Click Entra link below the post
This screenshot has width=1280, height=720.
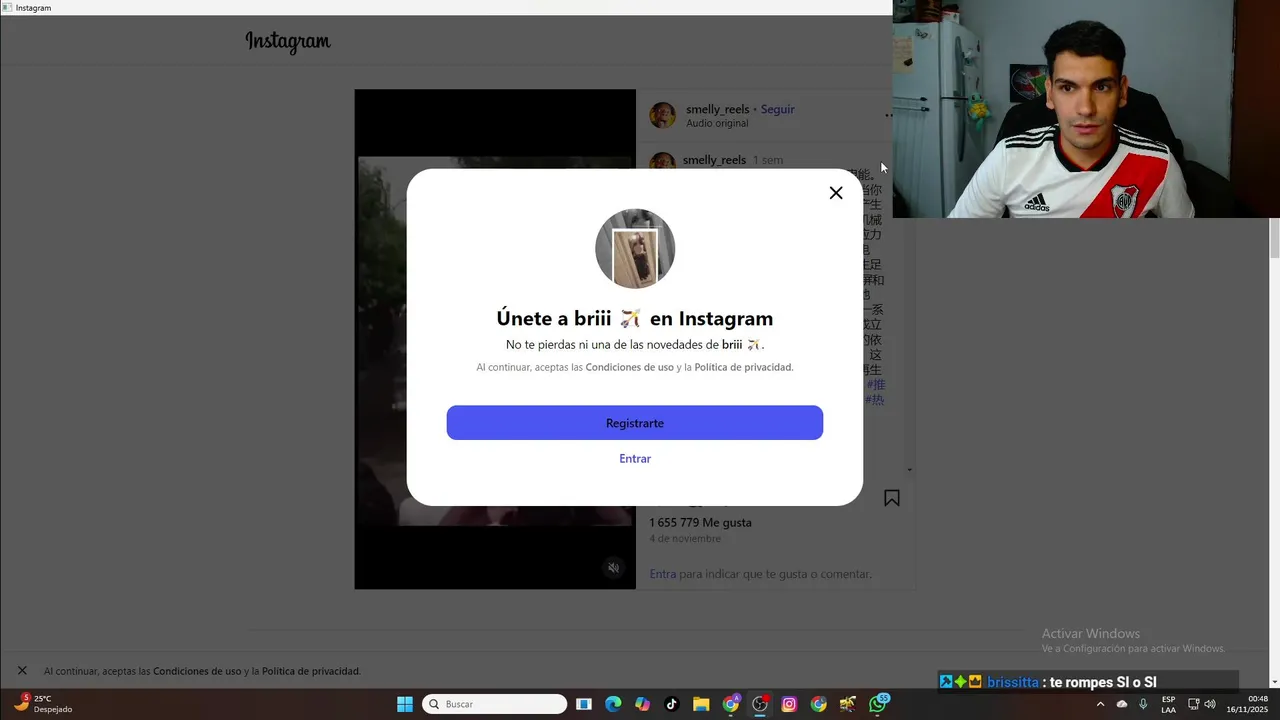[x=663, y=574]
